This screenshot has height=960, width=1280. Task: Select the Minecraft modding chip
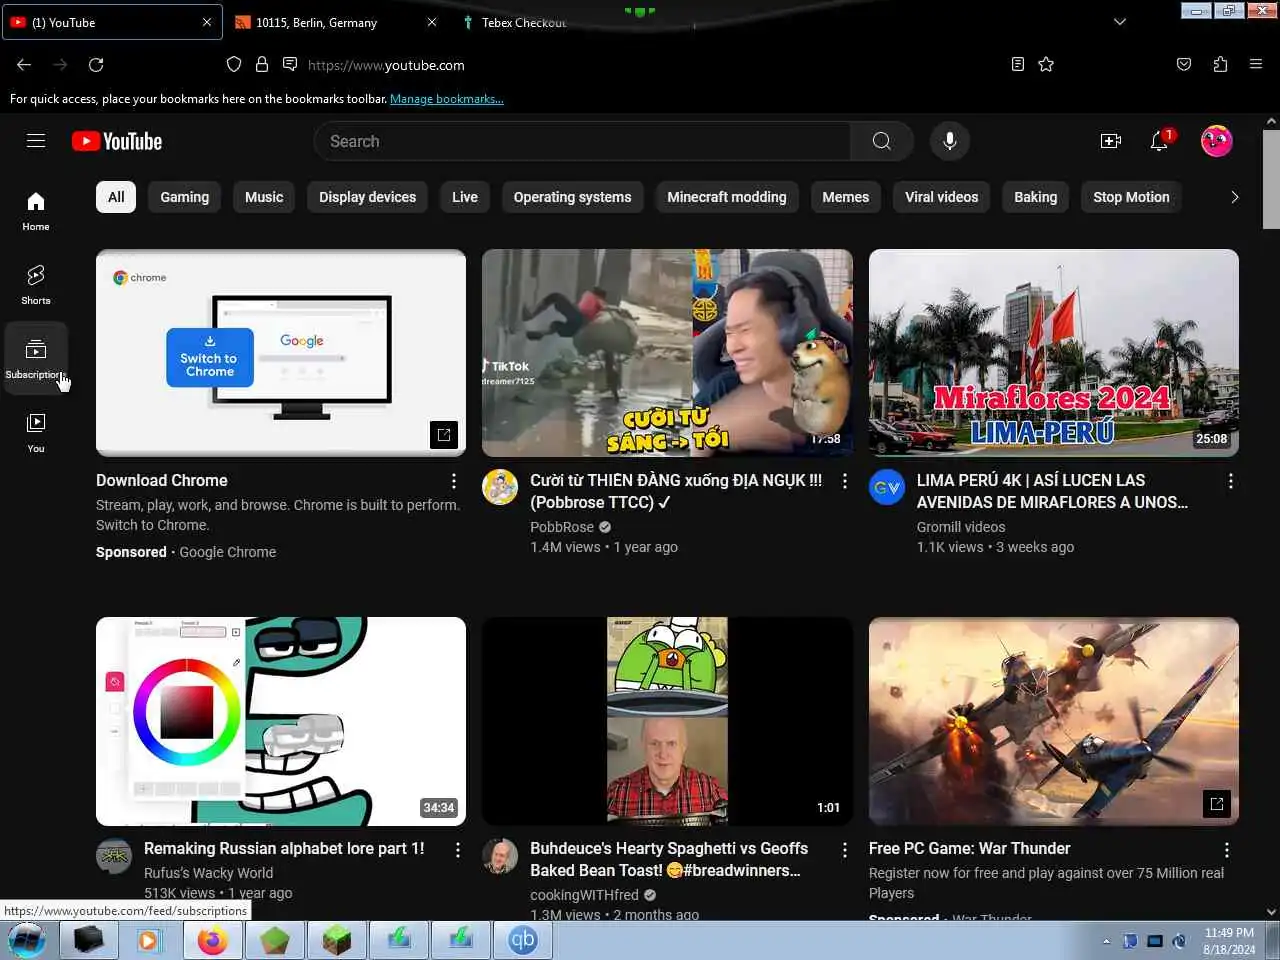[727, 197]
